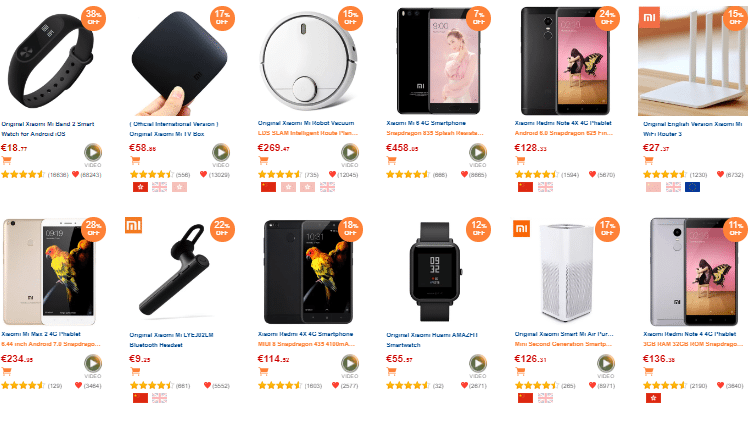Favorite the Xiaomi Mi 6 smartphone heart
The height and width of the screenshot is (421, 750).
464,175
